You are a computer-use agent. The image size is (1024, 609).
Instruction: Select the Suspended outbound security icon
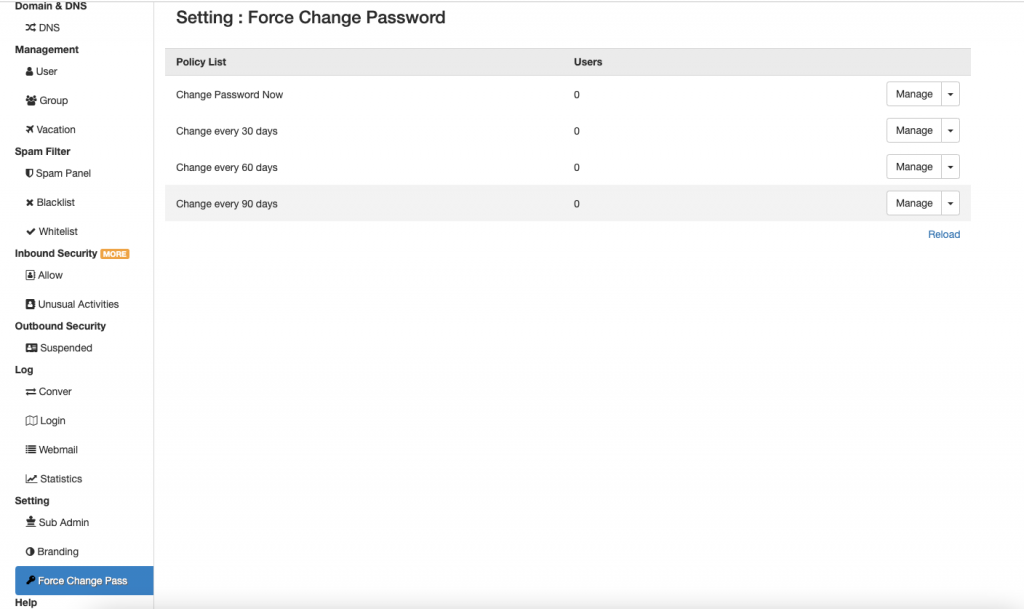32,347
